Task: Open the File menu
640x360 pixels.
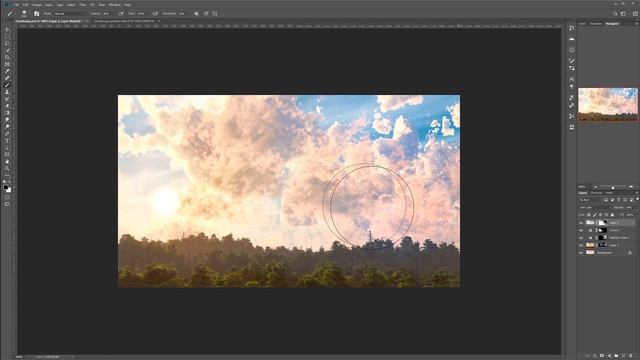Action: [x=16, y=5]
